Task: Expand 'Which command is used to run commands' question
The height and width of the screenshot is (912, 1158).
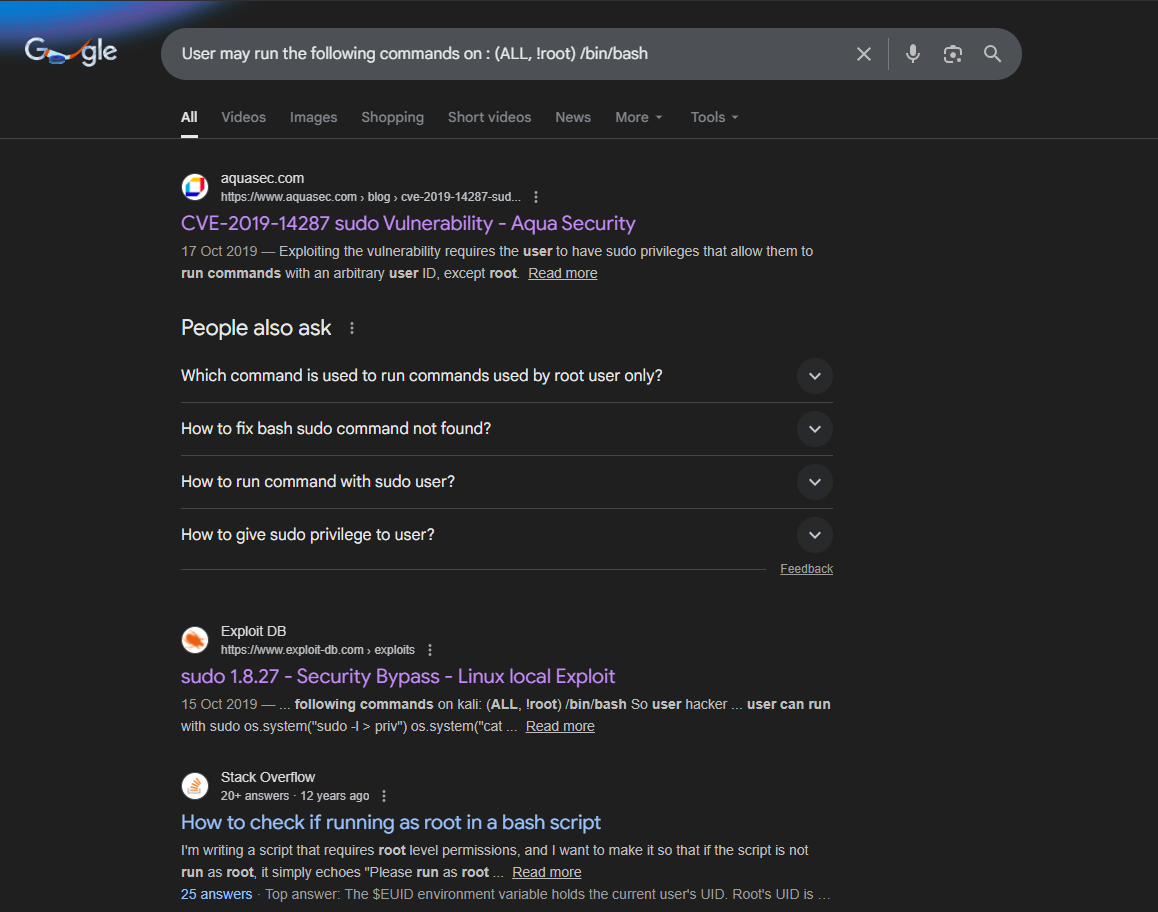Action: pyautogui.click(x=814, y=376)
